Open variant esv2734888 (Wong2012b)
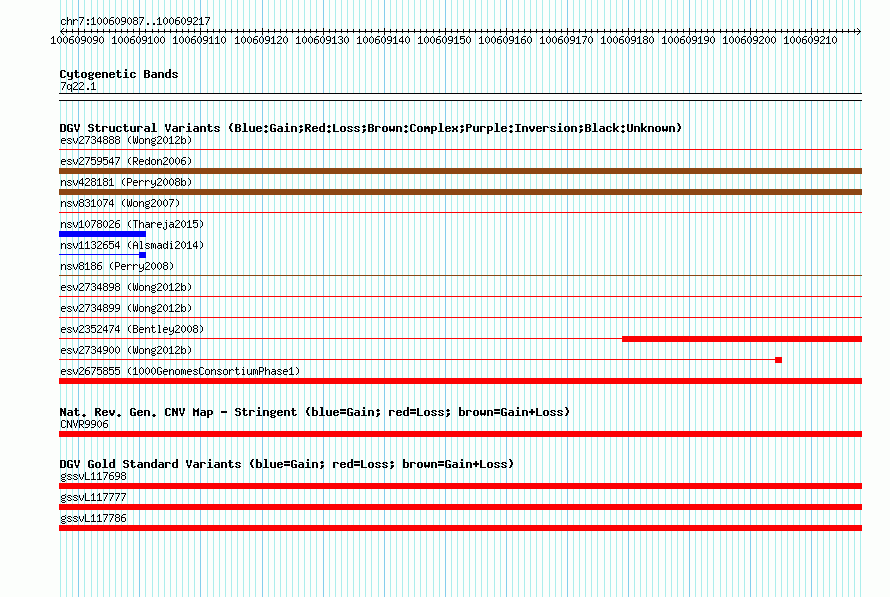The image size is (890, 597). (x=126, y=140)
